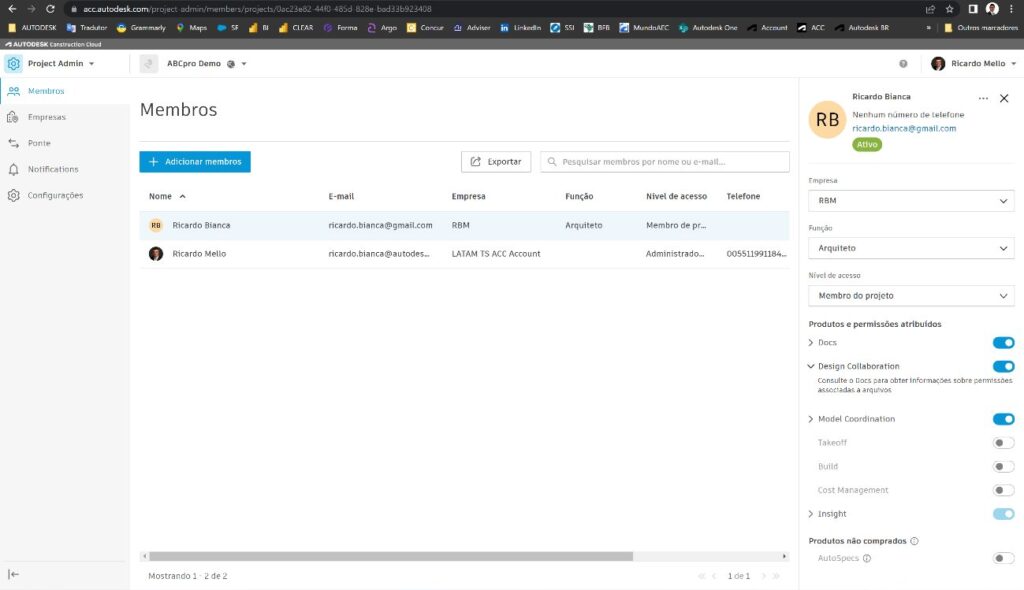
Task: Click Ricardo Mello's avatar in the header
Action: click(938, 63)
